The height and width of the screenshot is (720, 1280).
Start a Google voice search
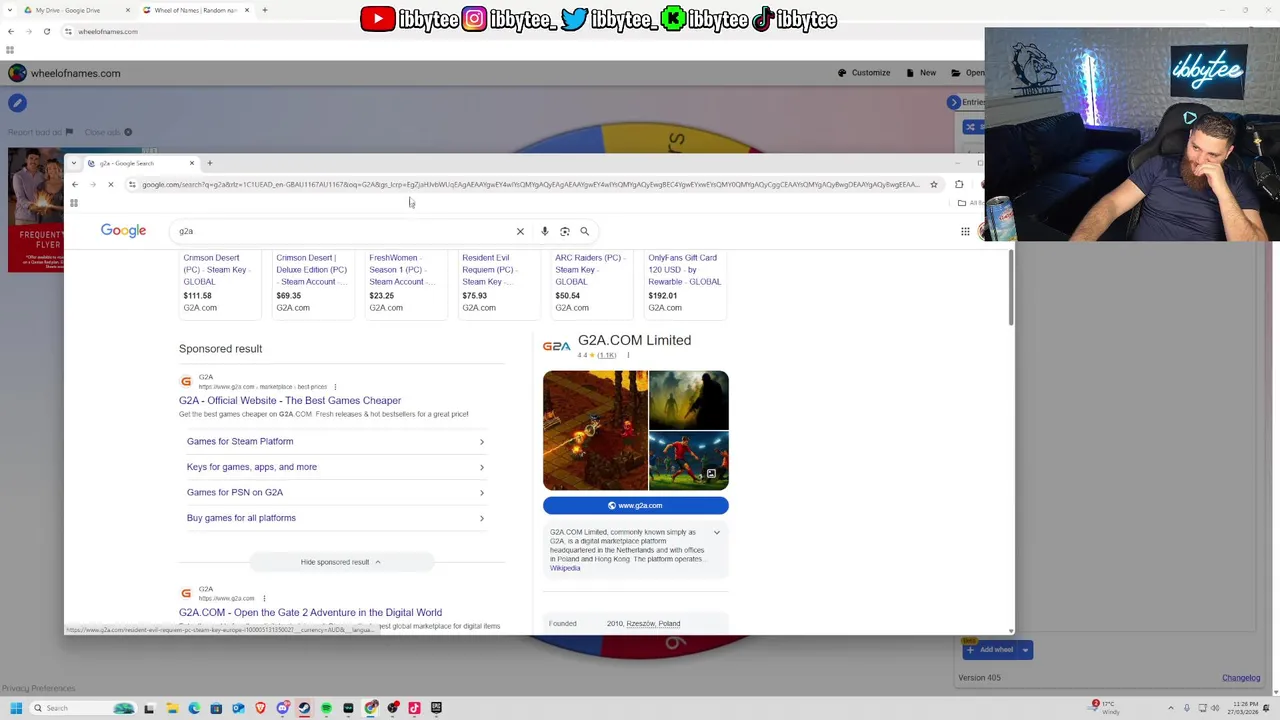pyautogui.click(x=545, y=231)
